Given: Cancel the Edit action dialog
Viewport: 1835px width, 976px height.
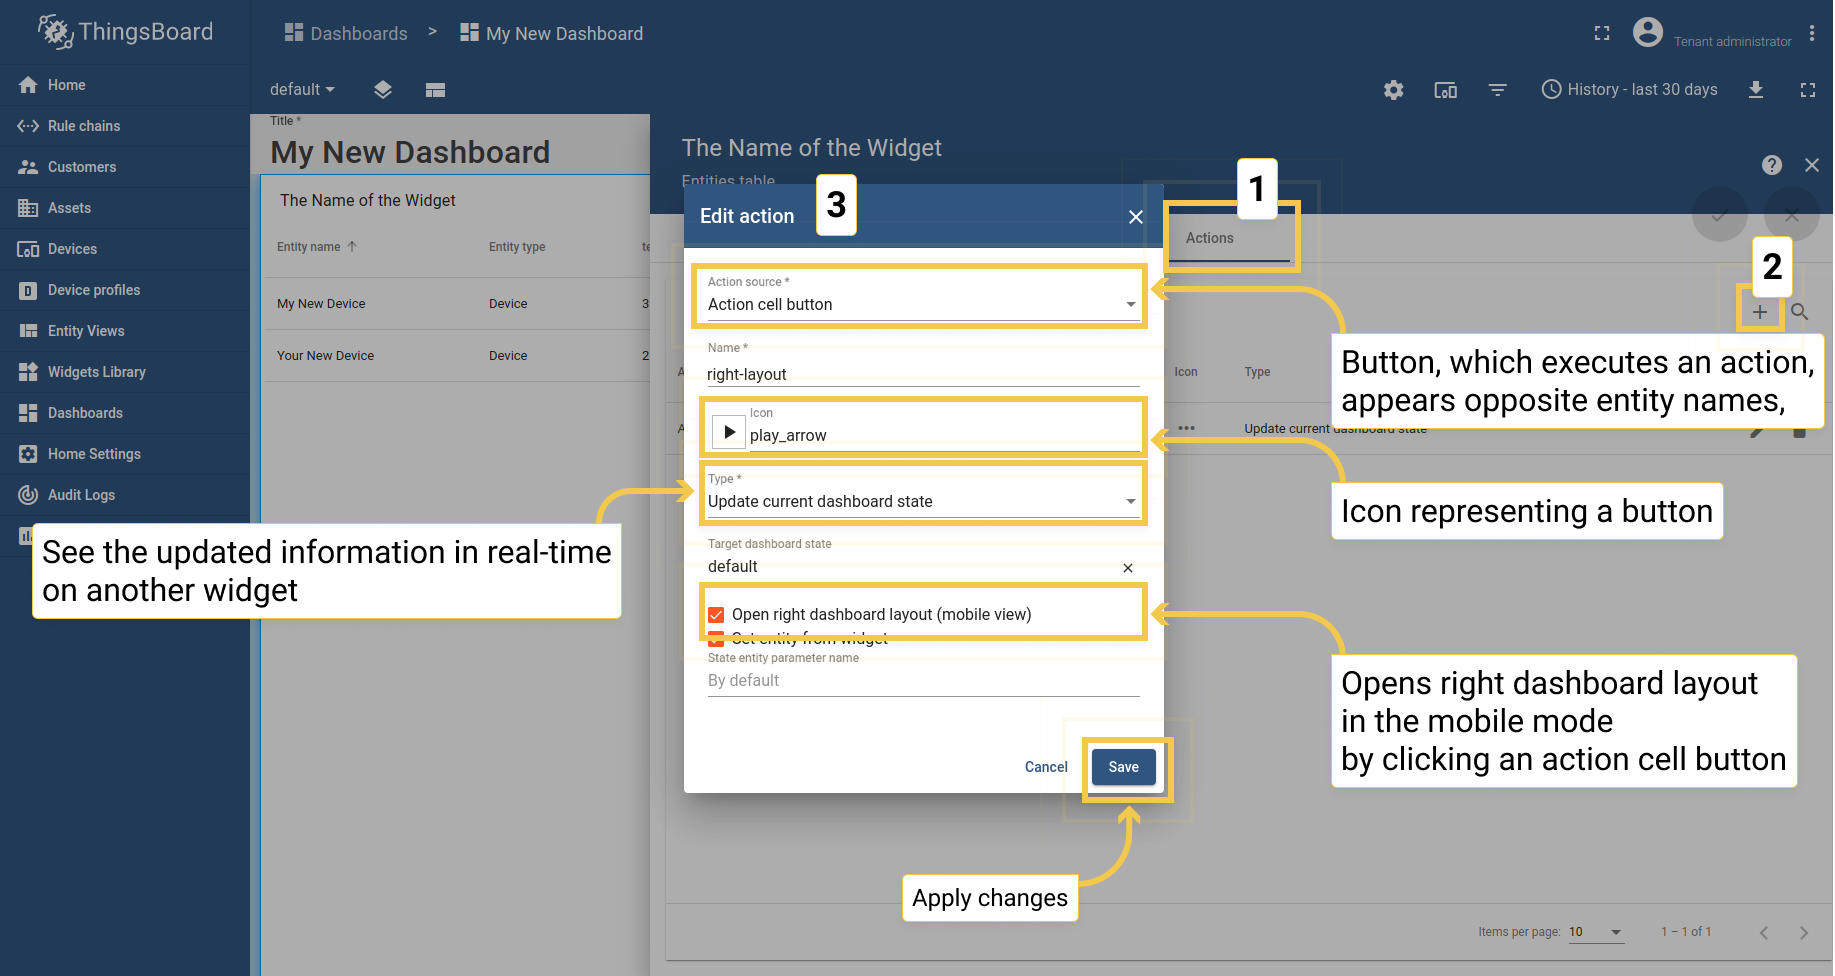Looking at the screenshot, I should click(1046, 767).
